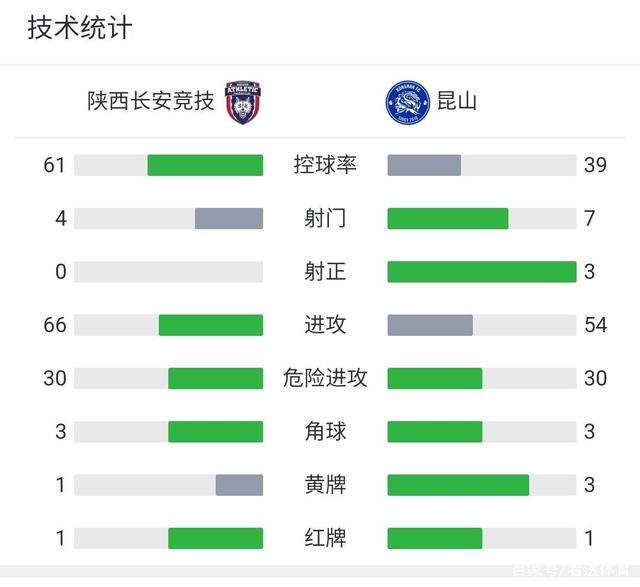Click the 进攻 stat label
Image resolution: width=640 pixels, height=587 pixels.
[x=325, y=325]
